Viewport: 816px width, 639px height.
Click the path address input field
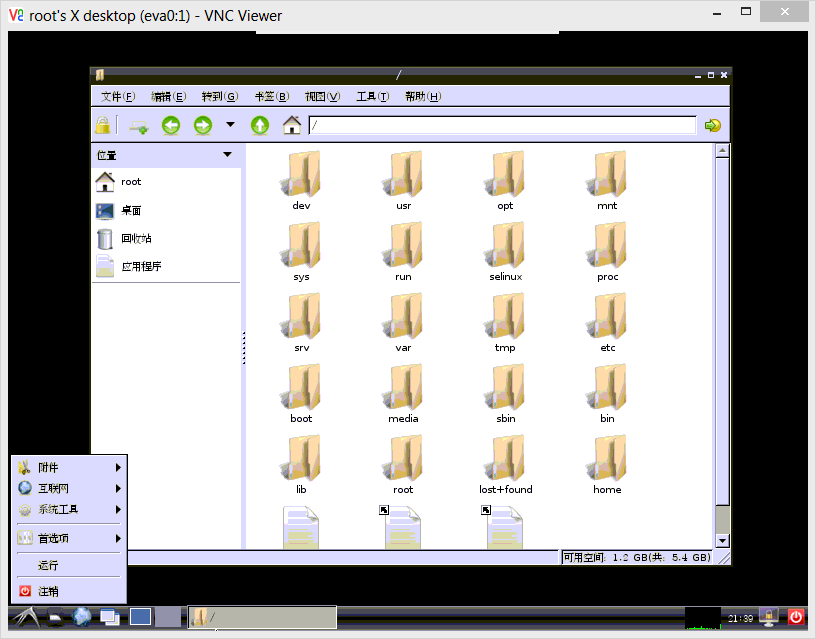(x=502, y=125)
